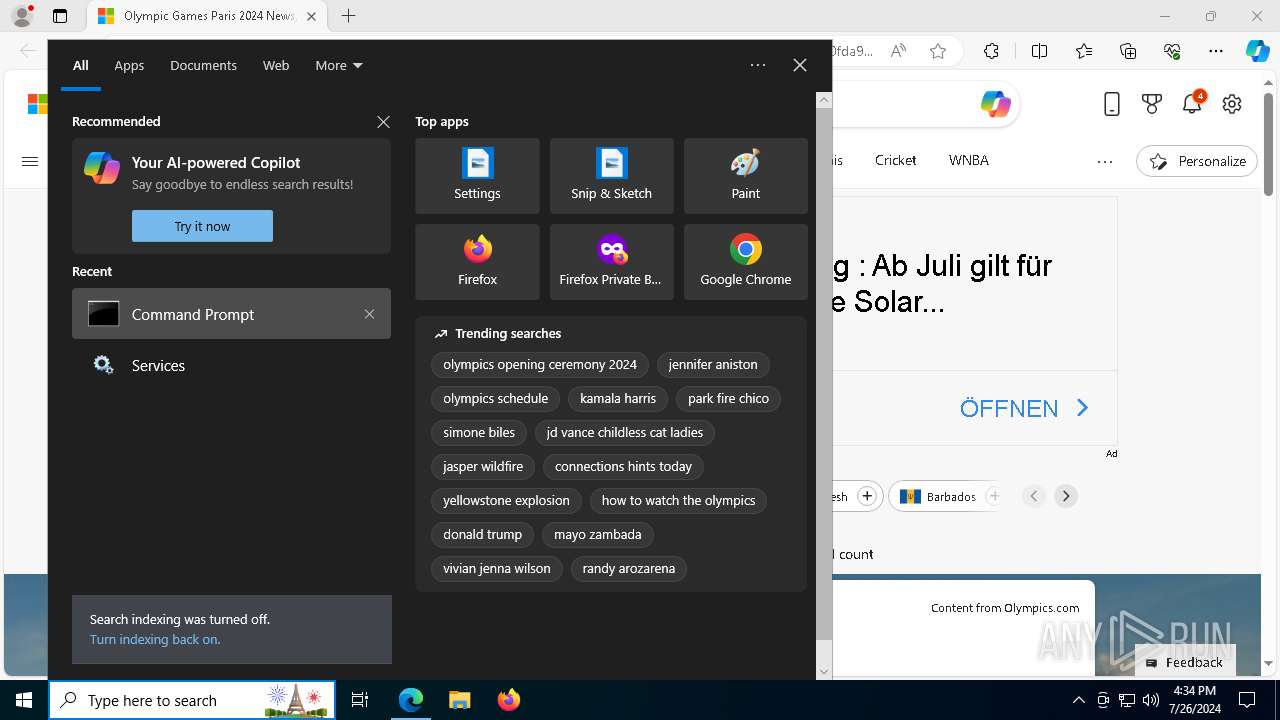This screenshot has height=720, width=1280.
Task: Open Windows Start menu
Action: (24, 700)
